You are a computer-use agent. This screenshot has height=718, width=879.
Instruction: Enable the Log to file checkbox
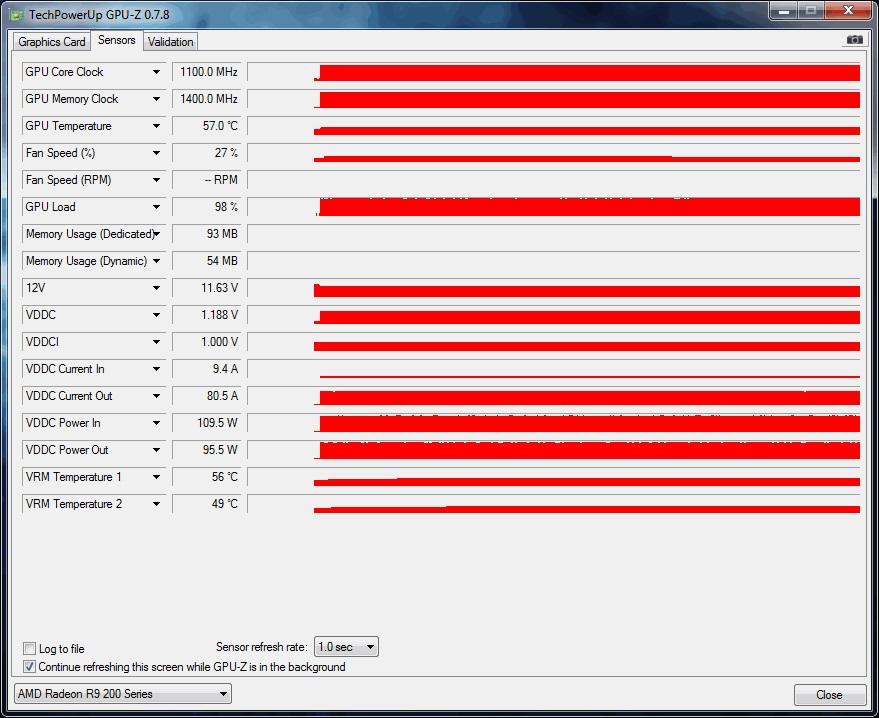[x=29, y=648]
